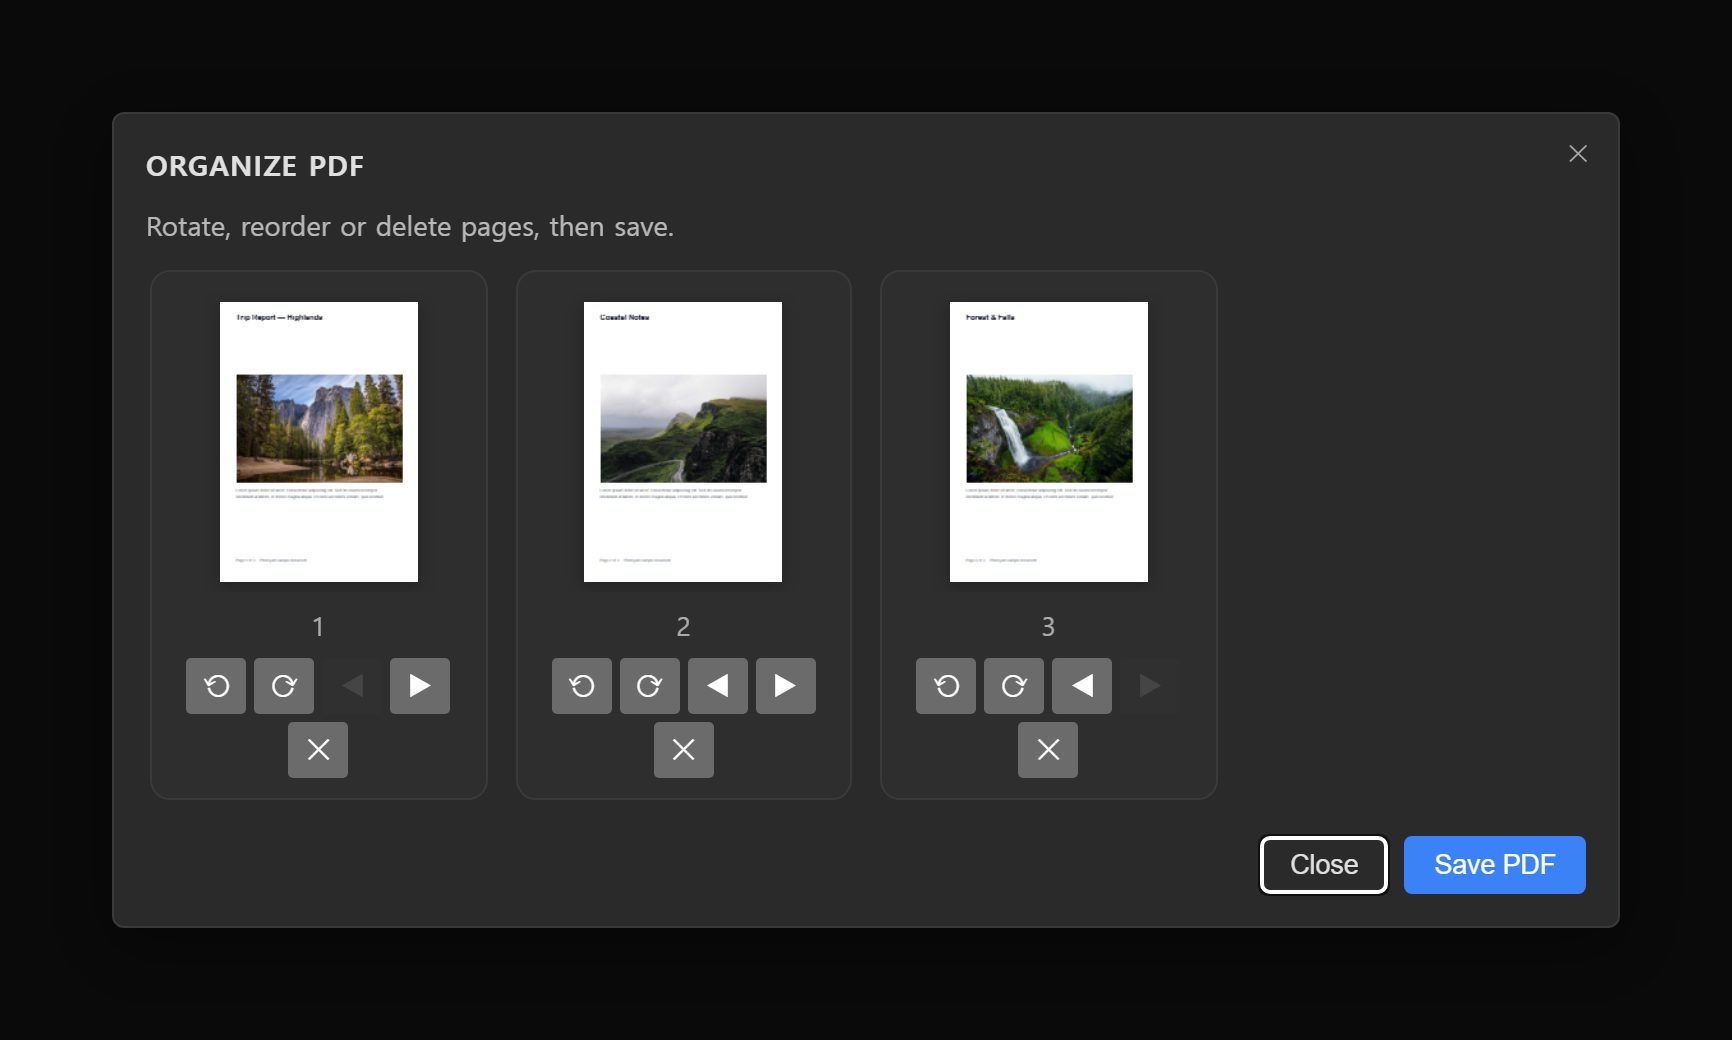This screenshot has height=1040, width=1732.
Task: Click the 'Rotate, reorder or delete pages' instruction text
Action: pos(410,227)
